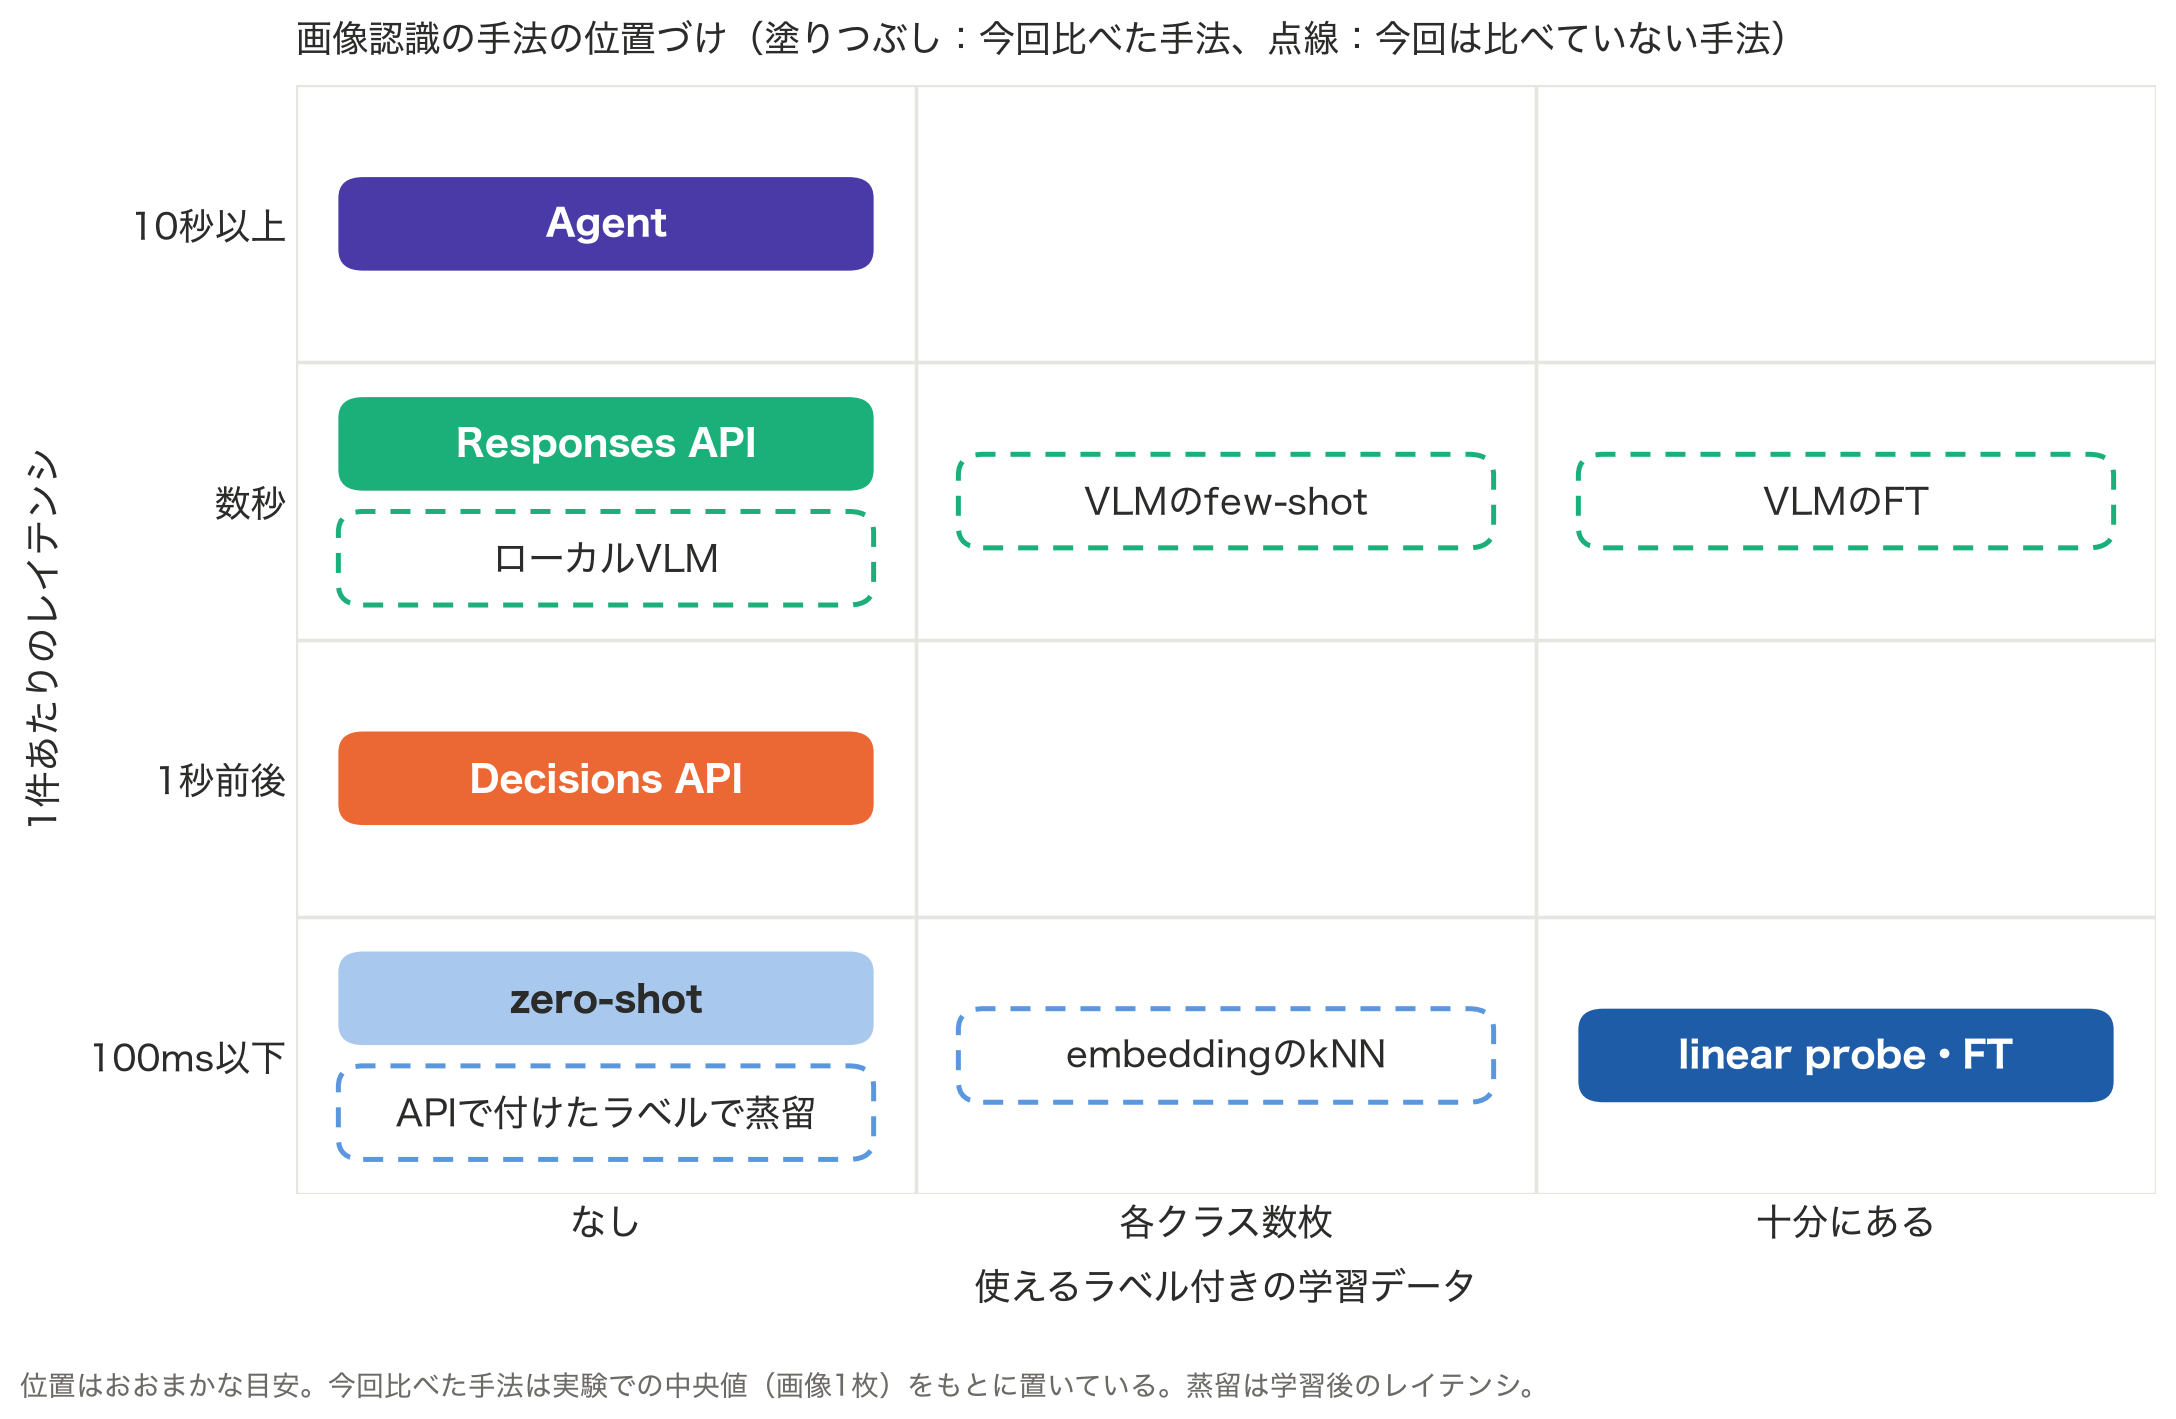This screenshot has height=1419, width=2176.
Task: Click the 1秒前後 axis label
Action: click(222, 780)
